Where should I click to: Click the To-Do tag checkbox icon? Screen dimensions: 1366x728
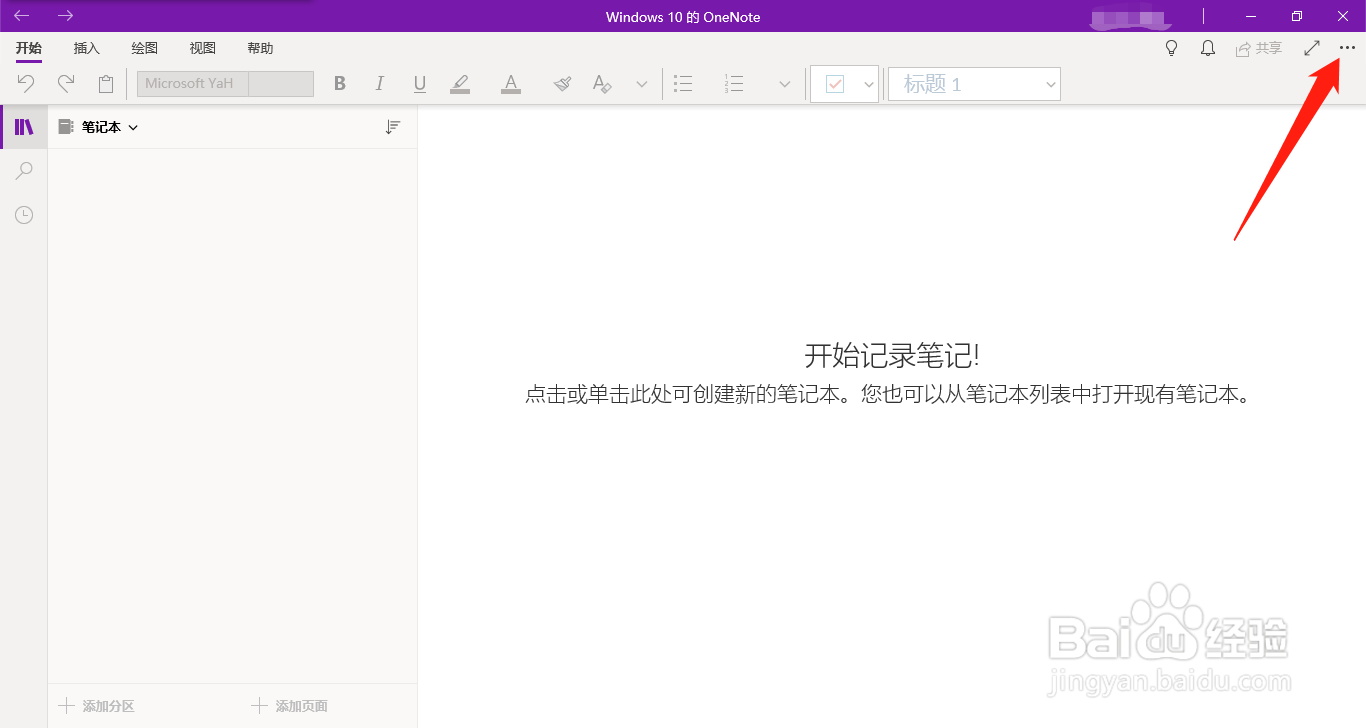pyautogui.click(x=835, y=84)
